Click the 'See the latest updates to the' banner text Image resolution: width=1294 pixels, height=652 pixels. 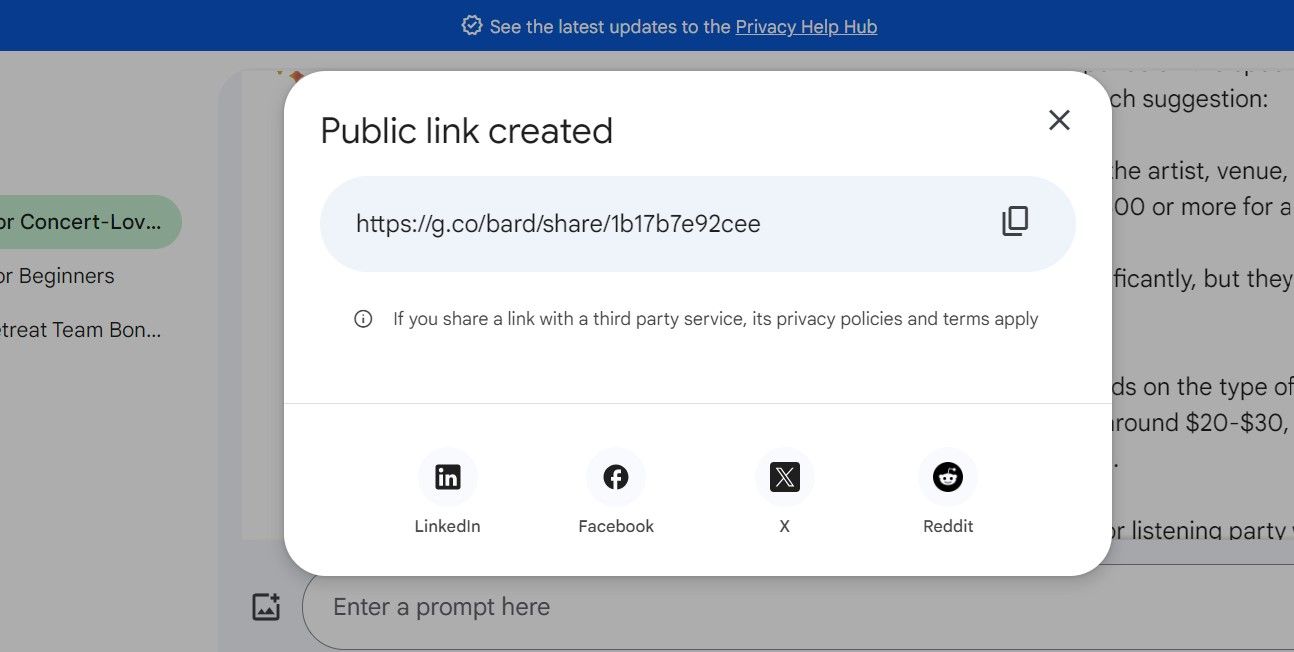610,26
